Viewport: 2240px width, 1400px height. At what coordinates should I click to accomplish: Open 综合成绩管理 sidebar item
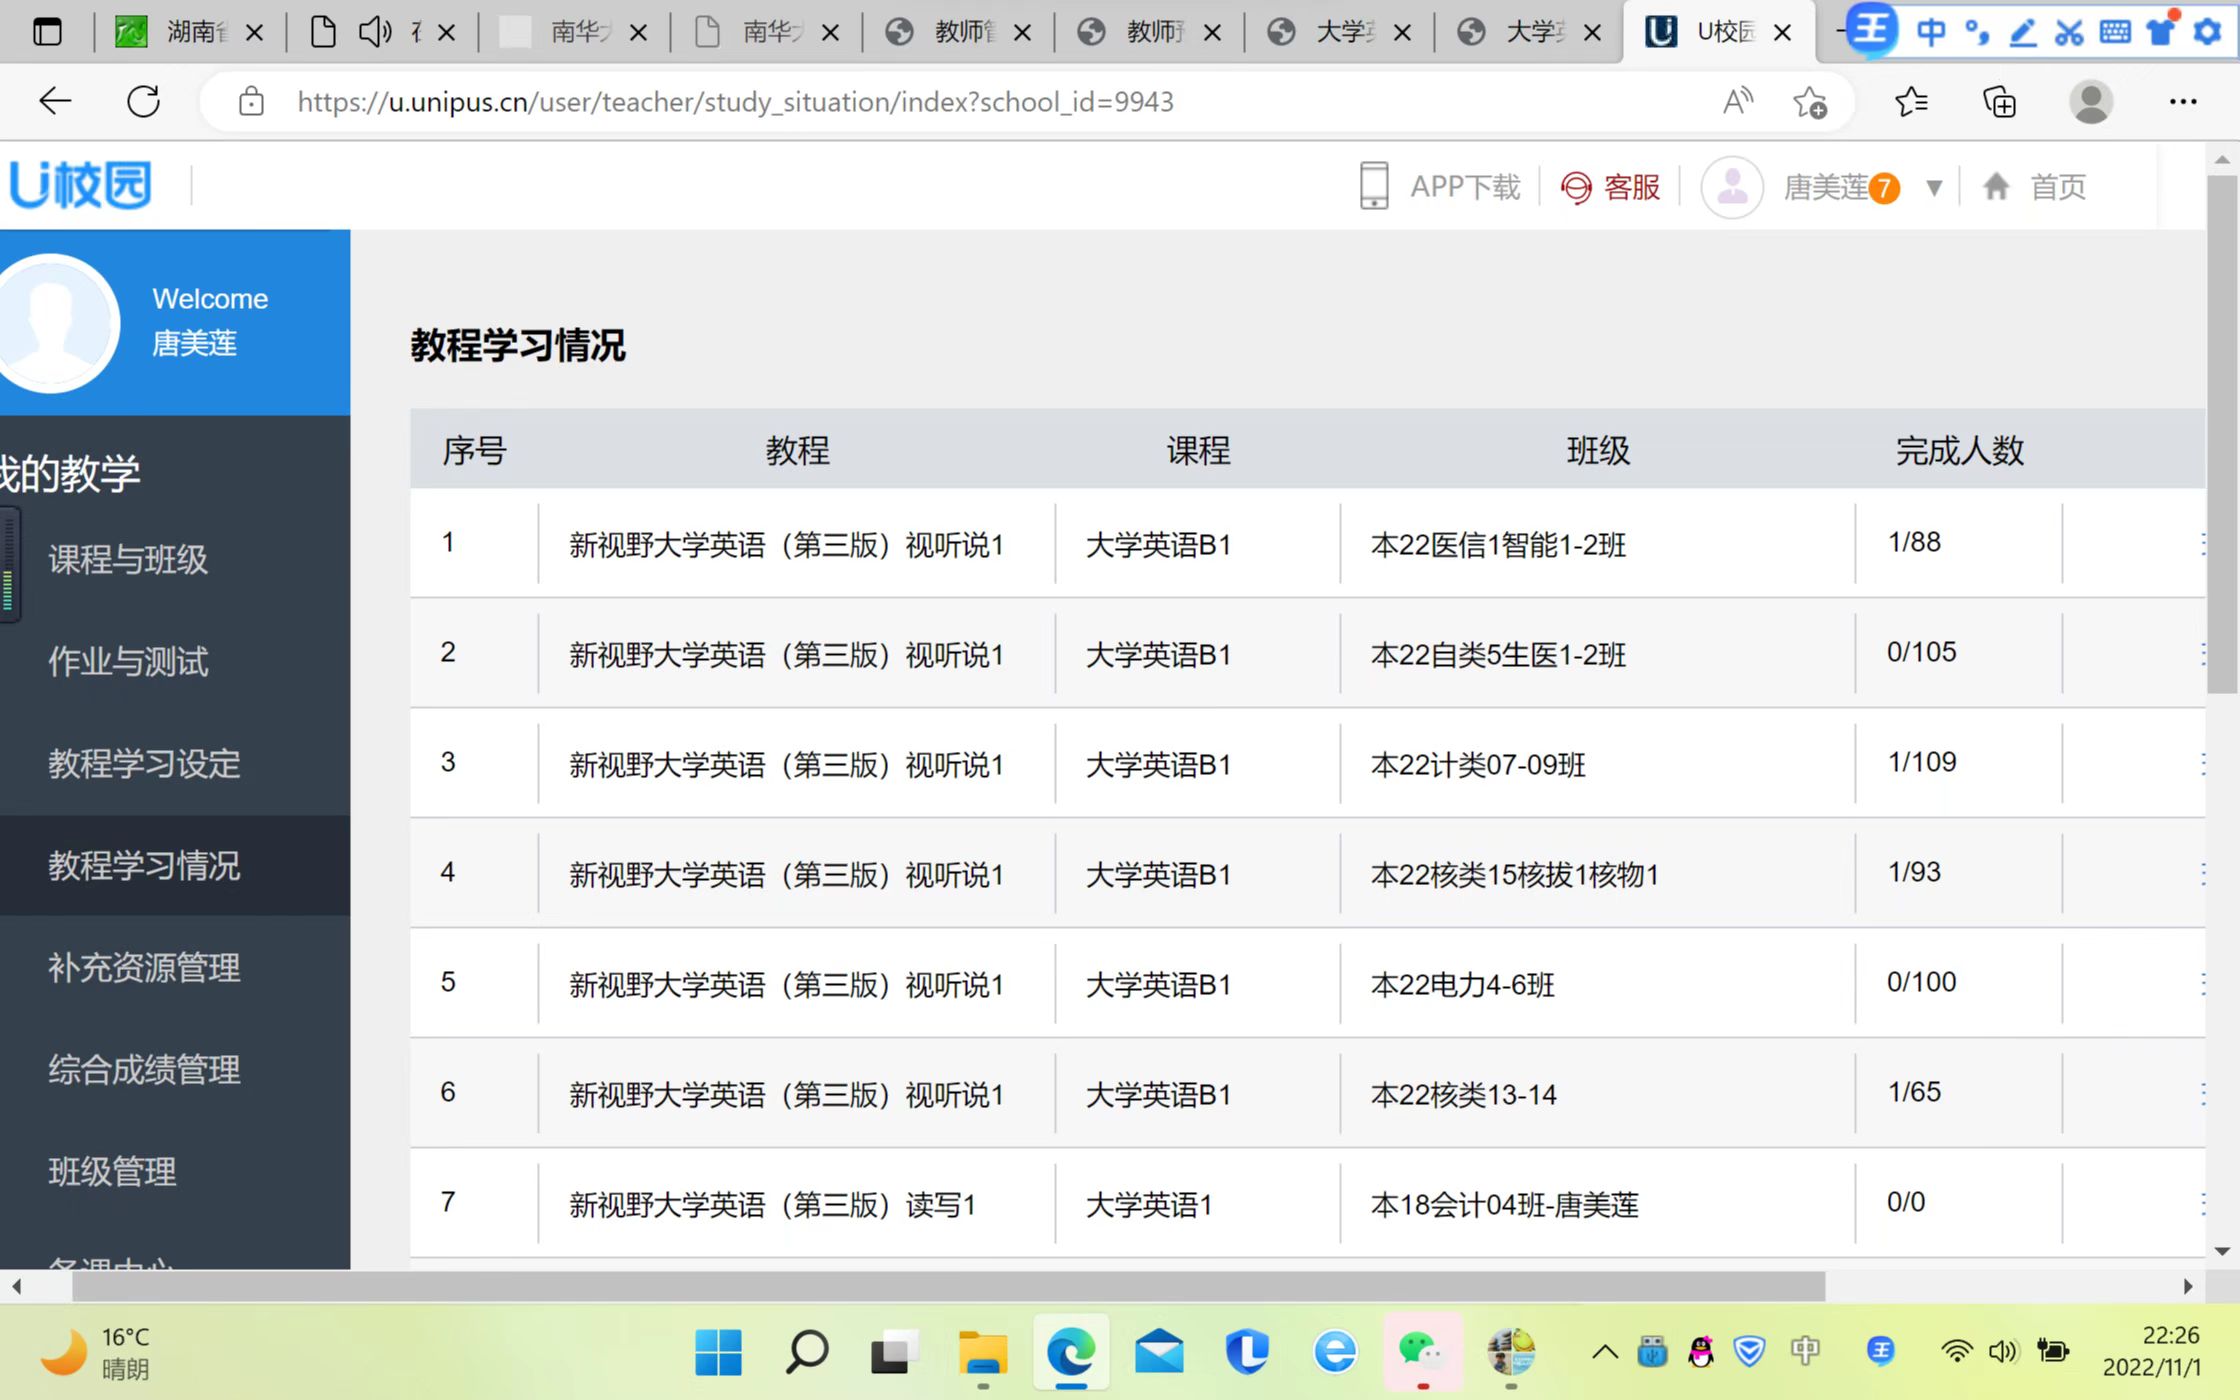pos(144,1069)
